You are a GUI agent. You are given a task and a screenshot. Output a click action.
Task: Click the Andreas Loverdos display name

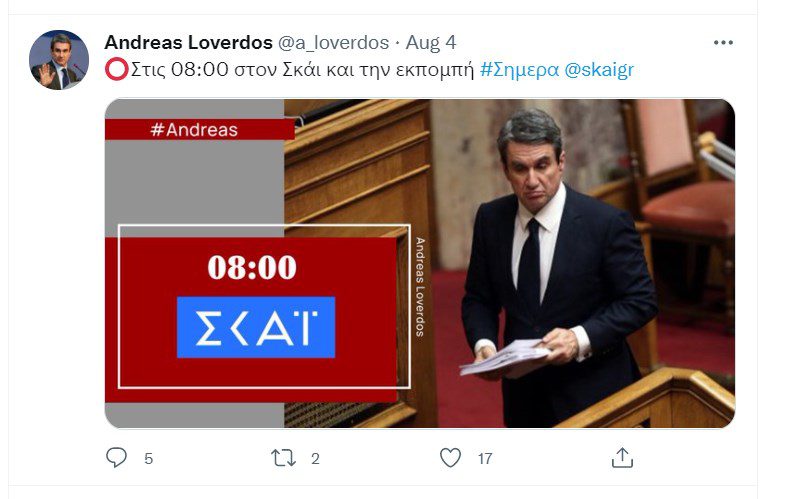[x=188, y=42]
